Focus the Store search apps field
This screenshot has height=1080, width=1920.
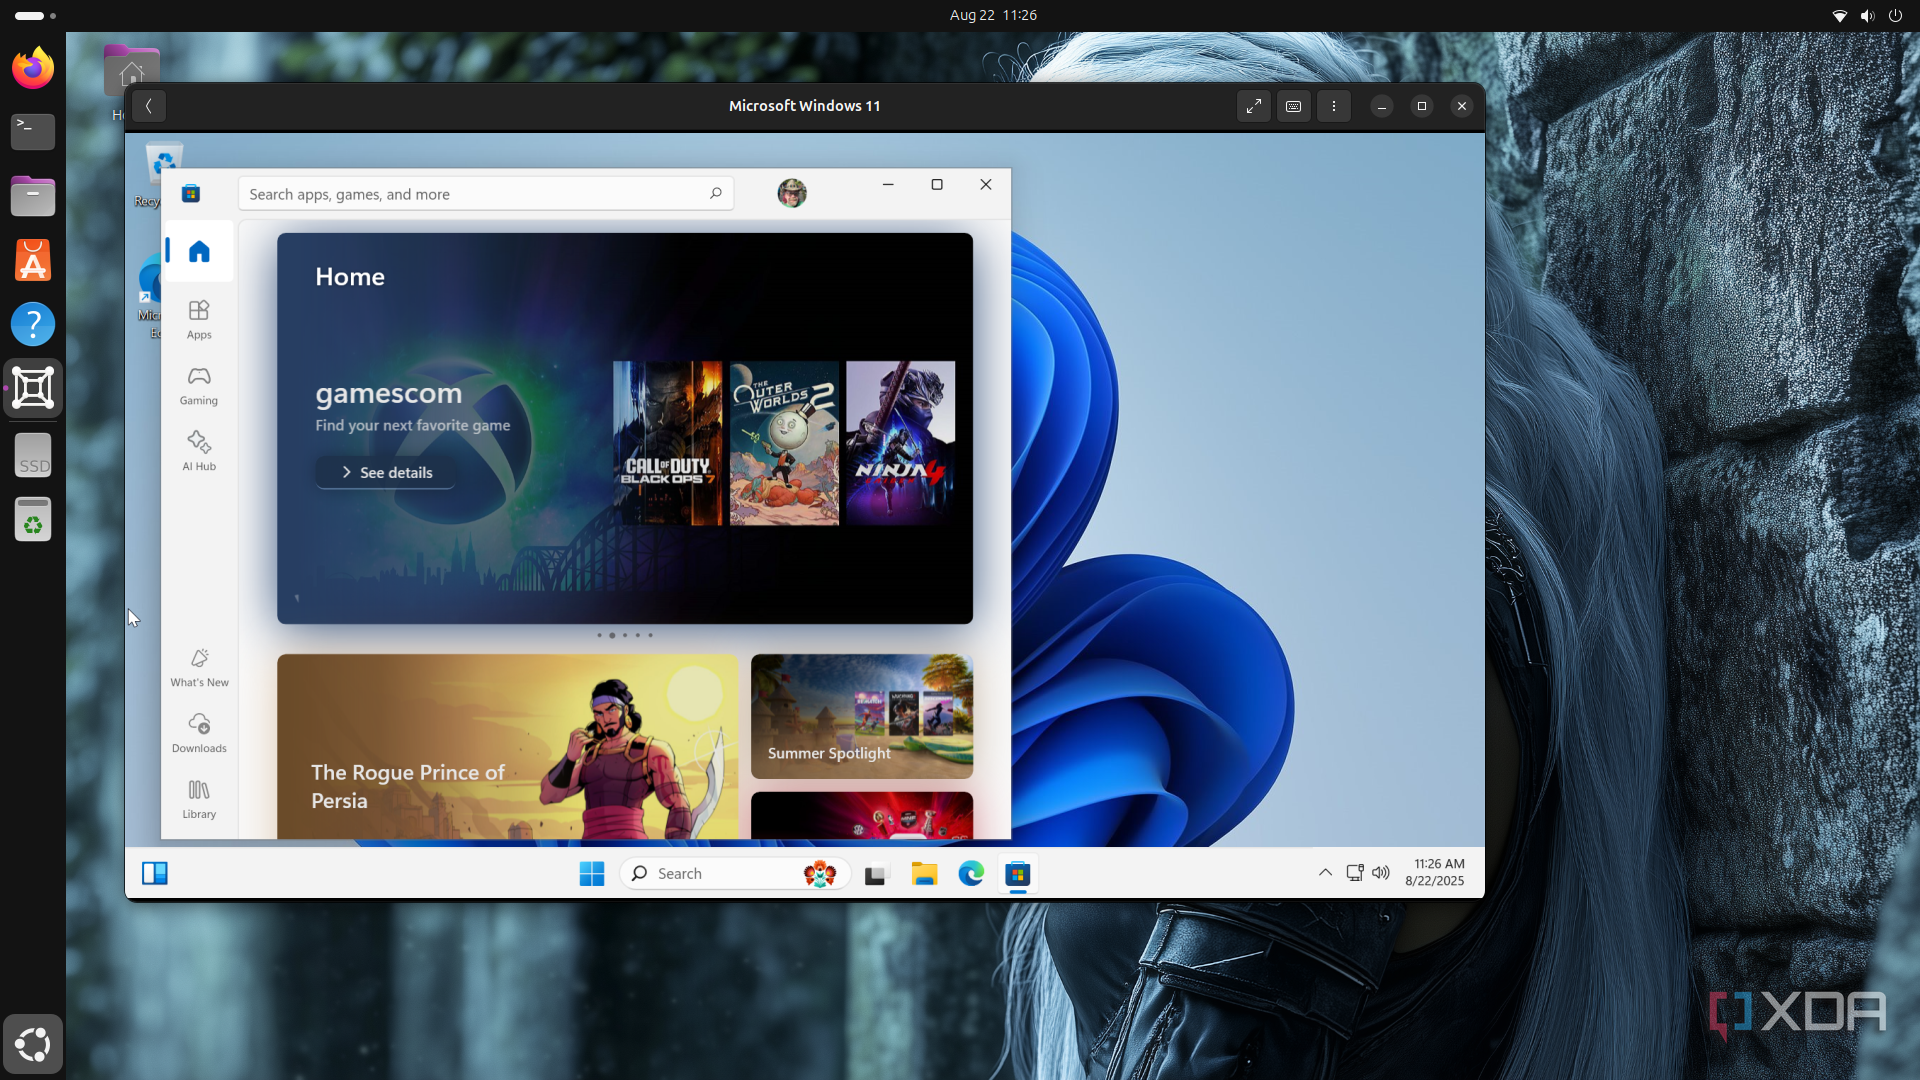click(486, 194)
